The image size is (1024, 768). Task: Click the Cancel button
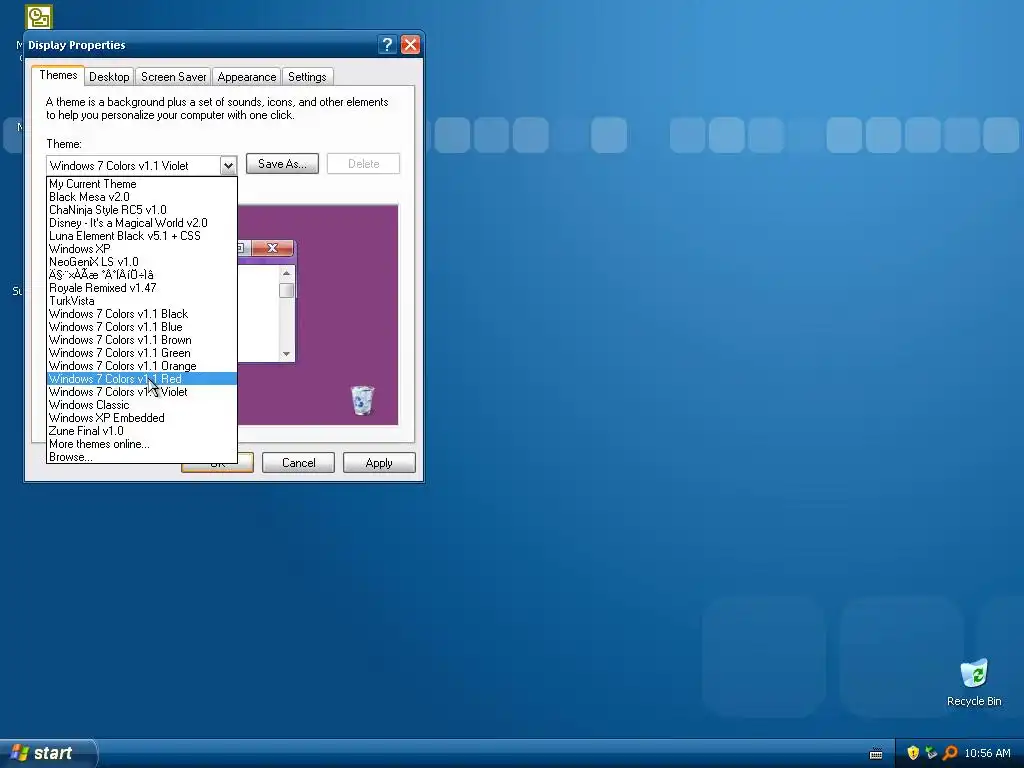pyautogui.click(x=298, y=463)
